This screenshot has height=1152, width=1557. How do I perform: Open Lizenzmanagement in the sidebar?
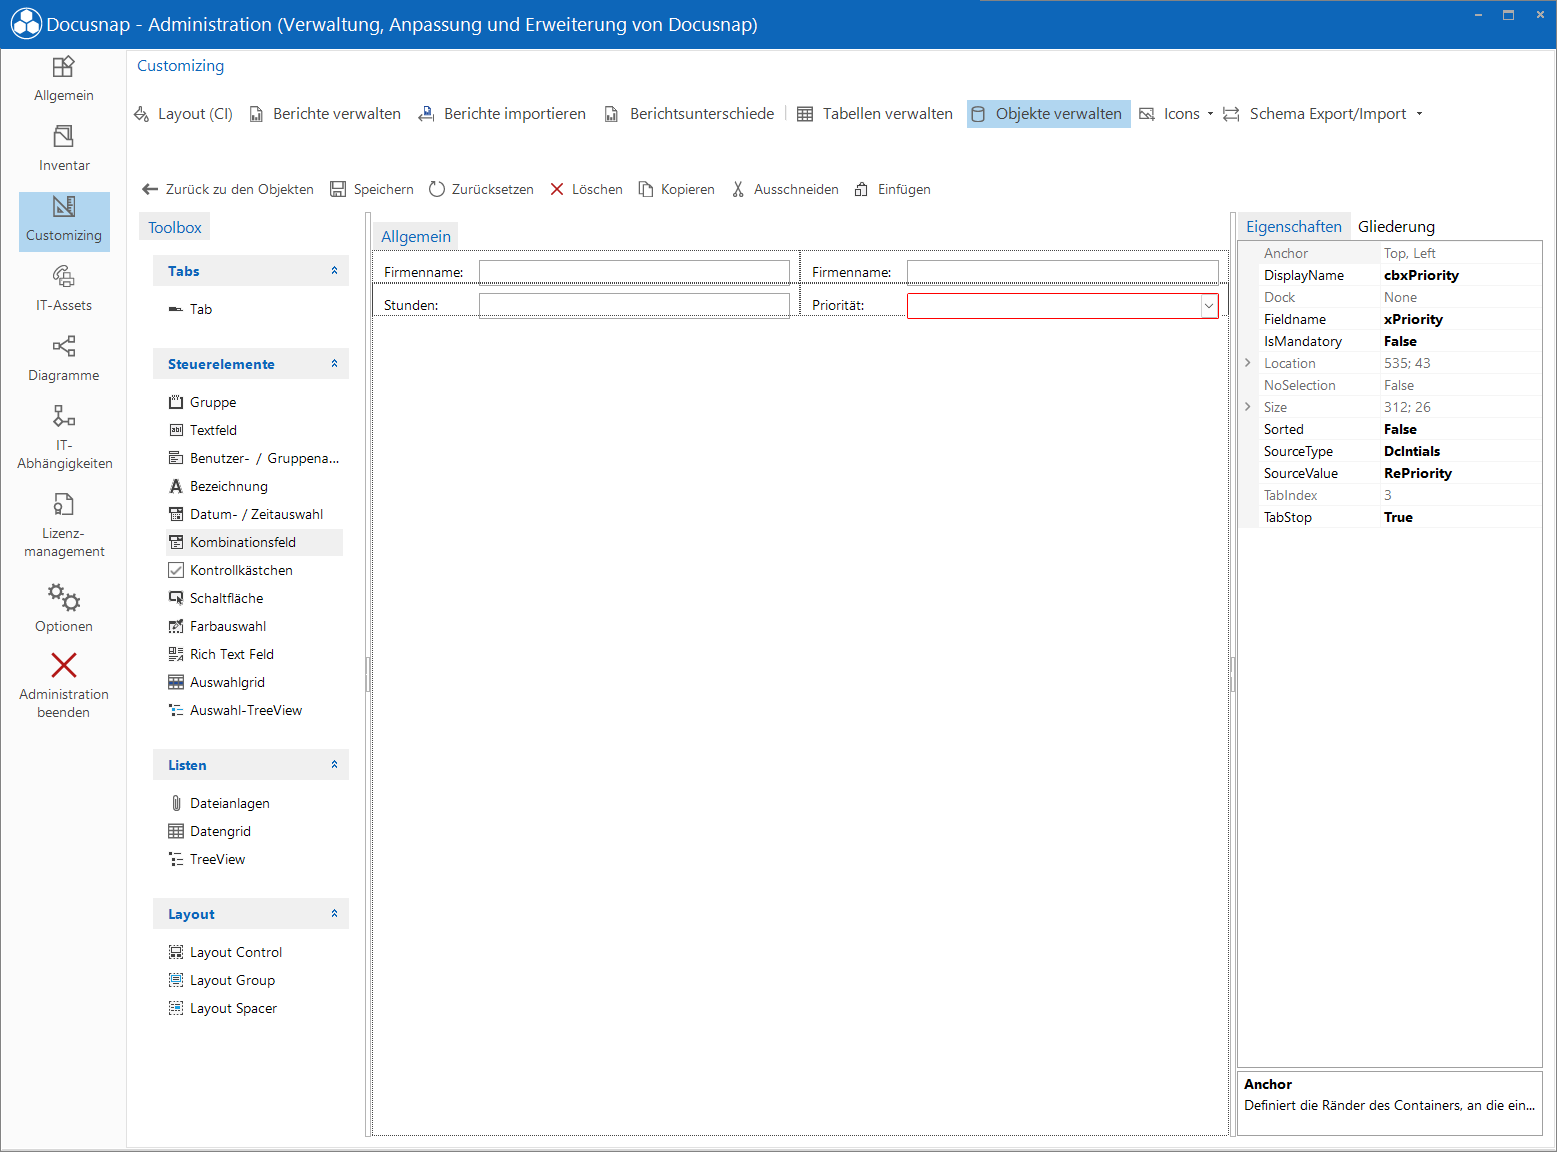pos(64,525)
